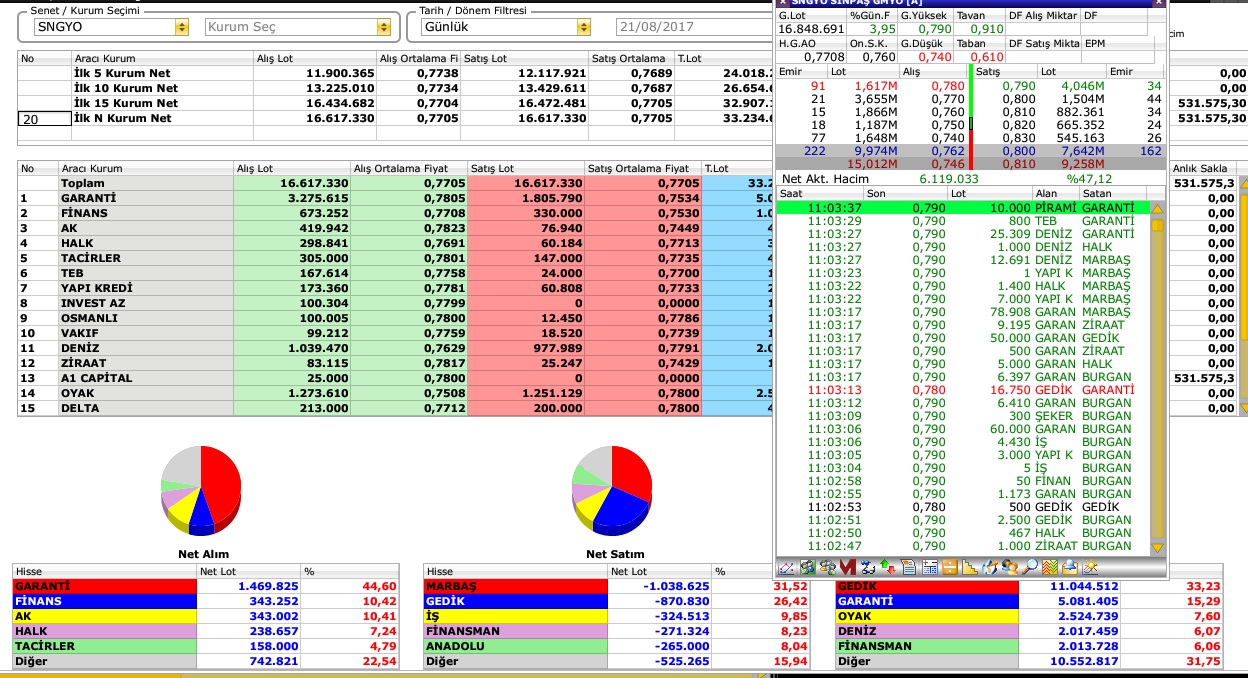Click the trades list scroll up arrow
This screenshot has height=678, width=1248.
[1158, 209]
